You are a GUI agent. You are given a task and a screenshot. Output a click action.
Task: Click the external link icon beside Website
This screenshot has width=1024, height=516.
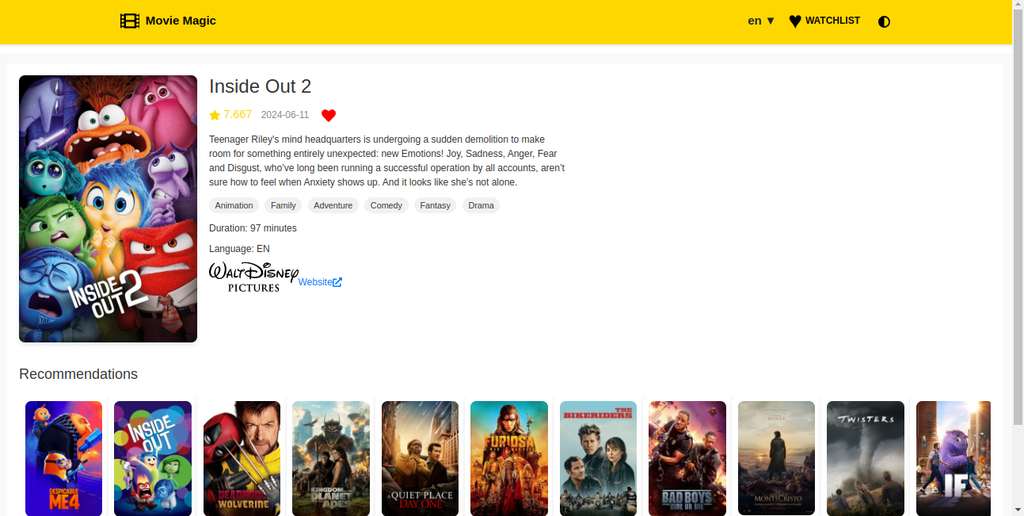click(337, 282)
